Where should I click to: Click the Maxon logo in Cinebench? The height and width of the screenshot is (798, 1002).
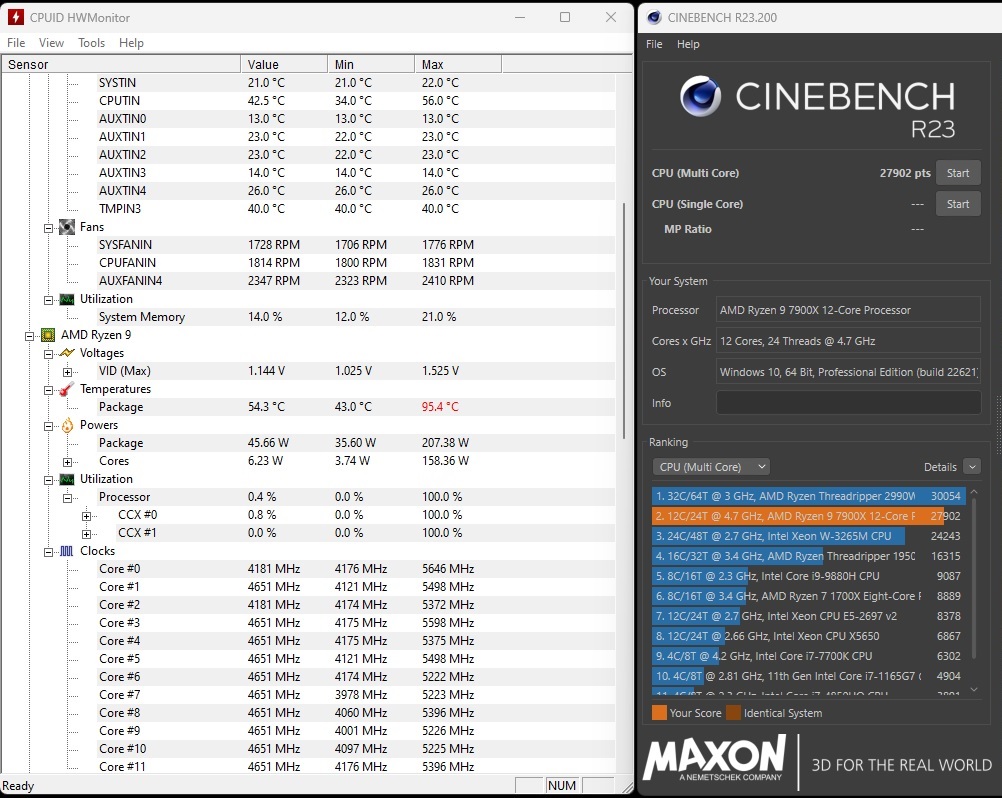(x=714, y=758)
